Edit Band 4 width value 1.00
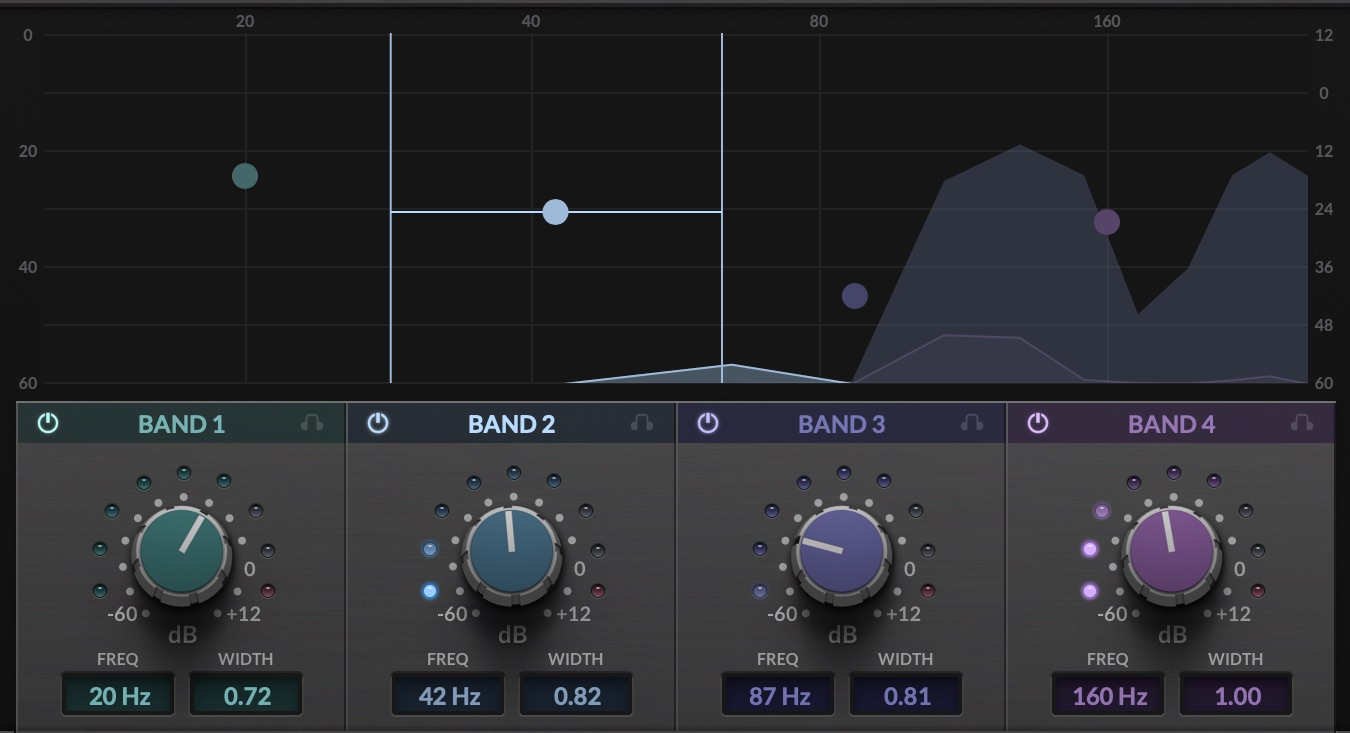This screenshot has height=733, width=1350. coord(1236,696)
